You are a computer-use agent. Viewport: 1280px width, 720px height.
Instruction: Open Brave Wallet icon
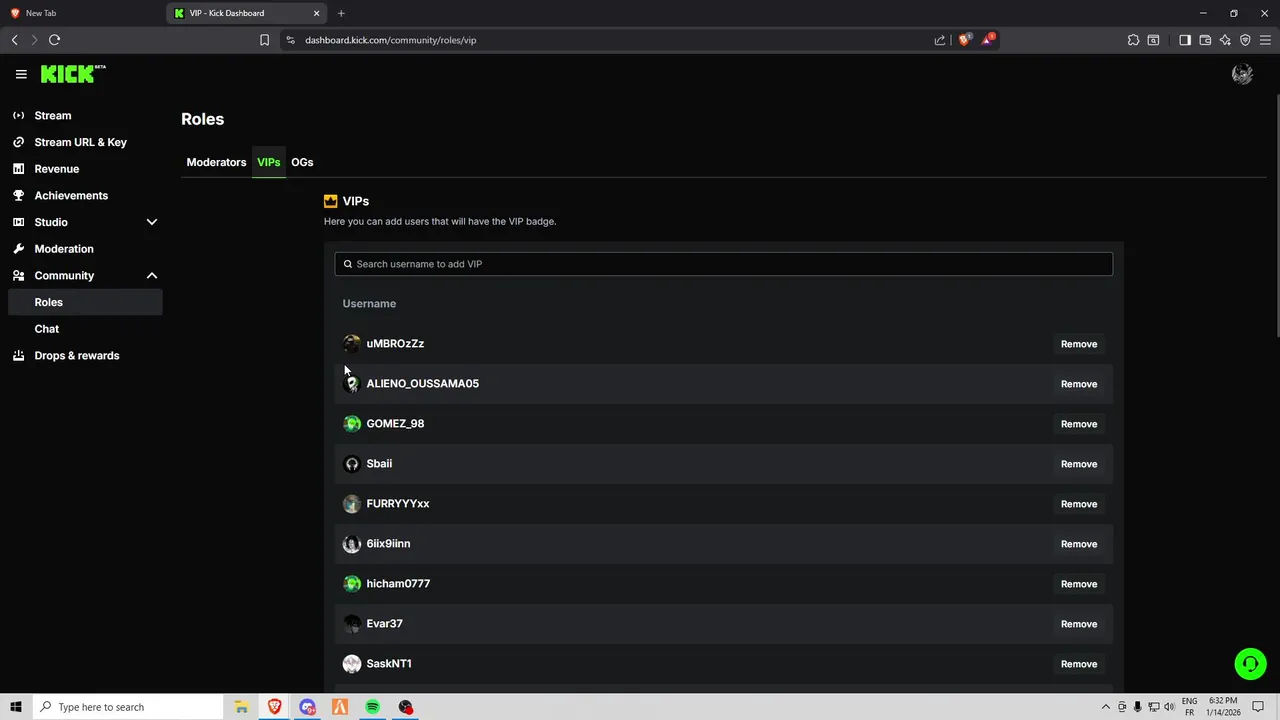pos(1205,40)
